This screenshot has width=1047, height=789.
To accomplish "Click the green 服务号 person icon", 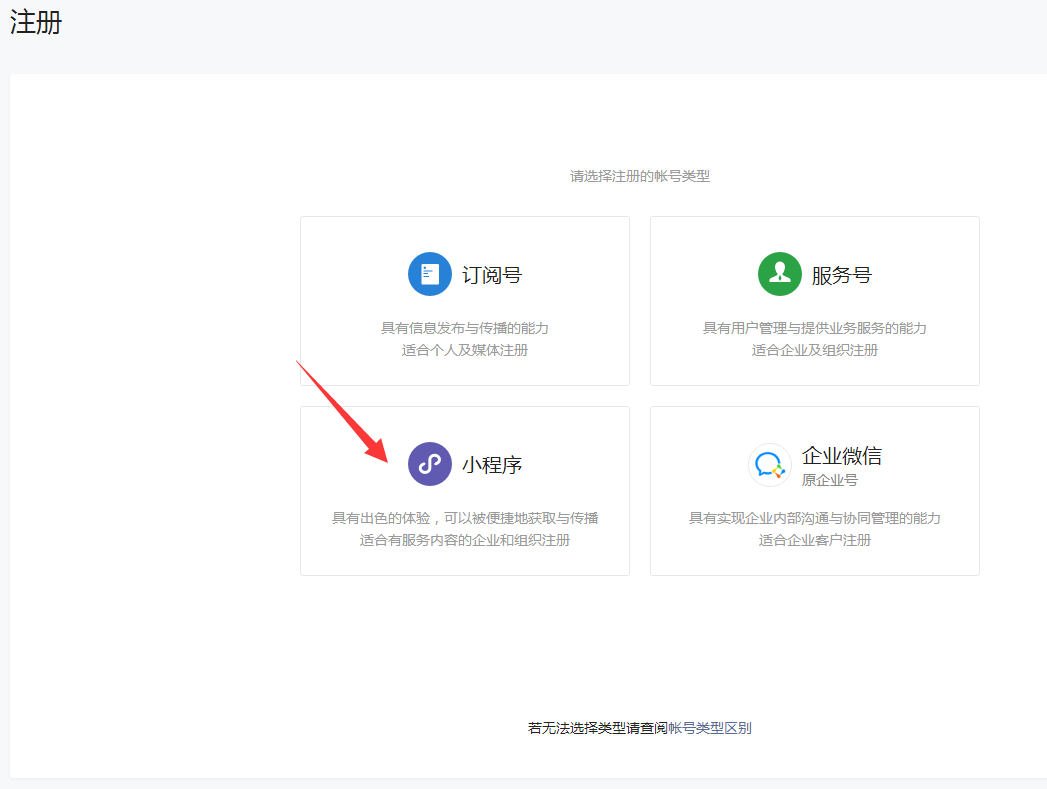I will (780, 274).
